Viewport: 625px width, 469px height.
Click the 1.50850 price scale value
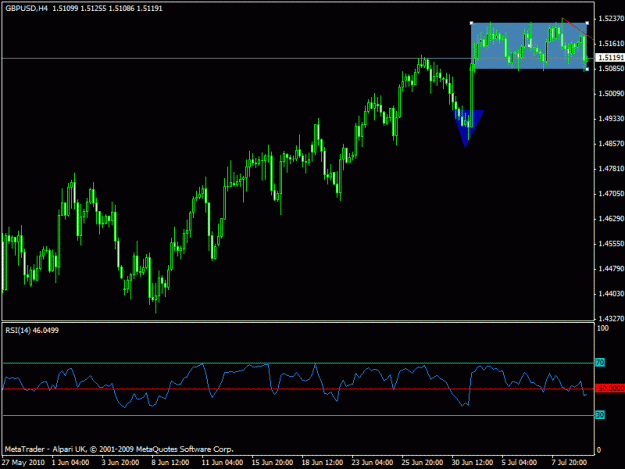tap(611, 69)
